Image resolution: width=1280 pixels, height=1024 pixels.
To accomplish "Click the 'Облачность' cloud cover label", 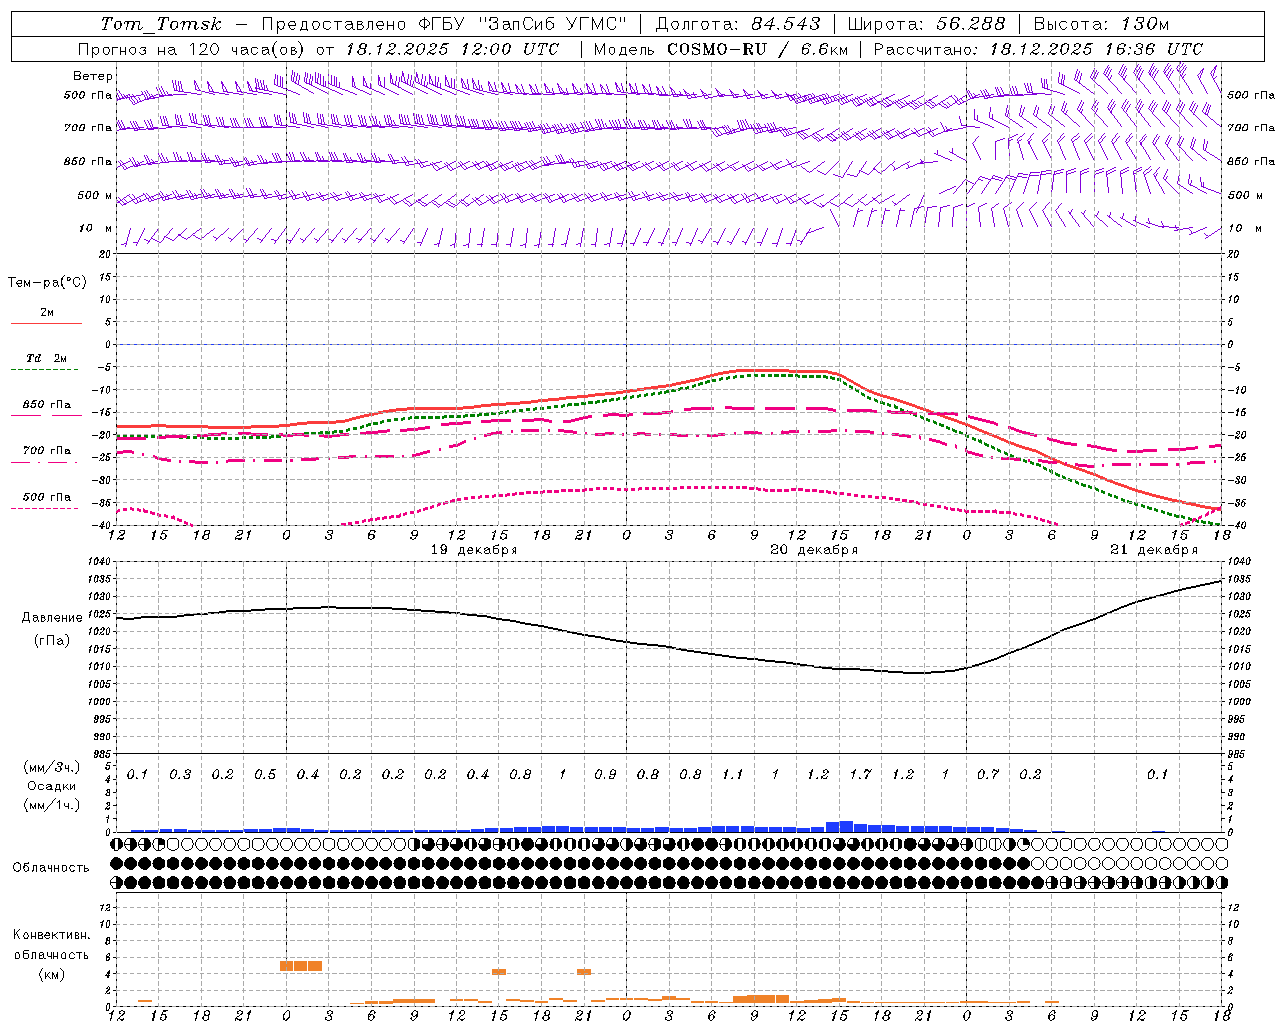I will pos(51,868).
